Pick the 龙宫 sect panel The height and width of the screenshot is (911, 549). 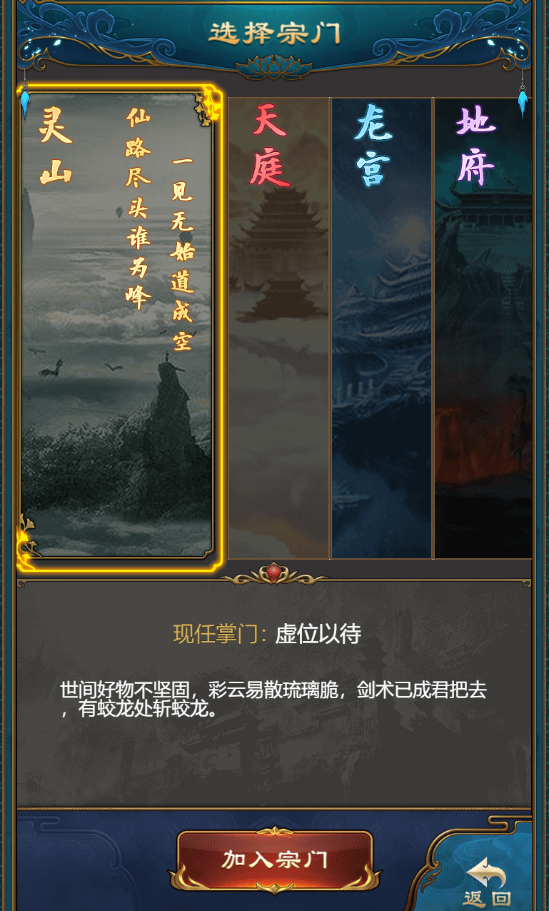382,328
